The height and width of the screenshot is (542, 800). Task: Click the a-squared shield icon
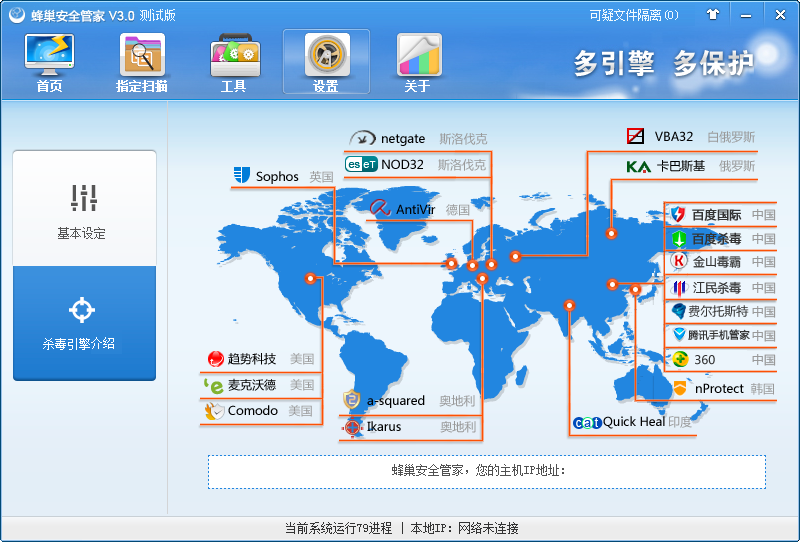pyautogui.click(x=352, y=400)
